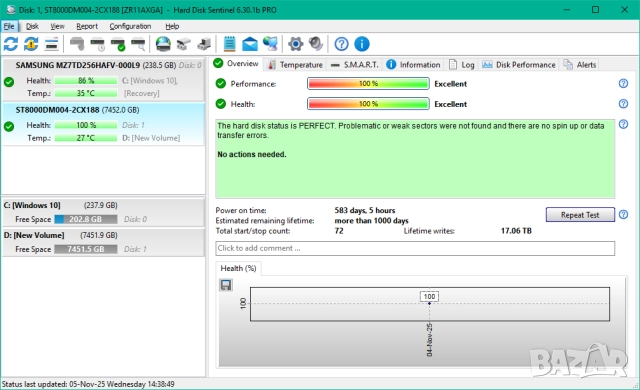The height and width of the screenshot is (390, 640).
Task: Click the blue notepad report toolbar icon
Action: pyautogui.click(x=229, y=44)
